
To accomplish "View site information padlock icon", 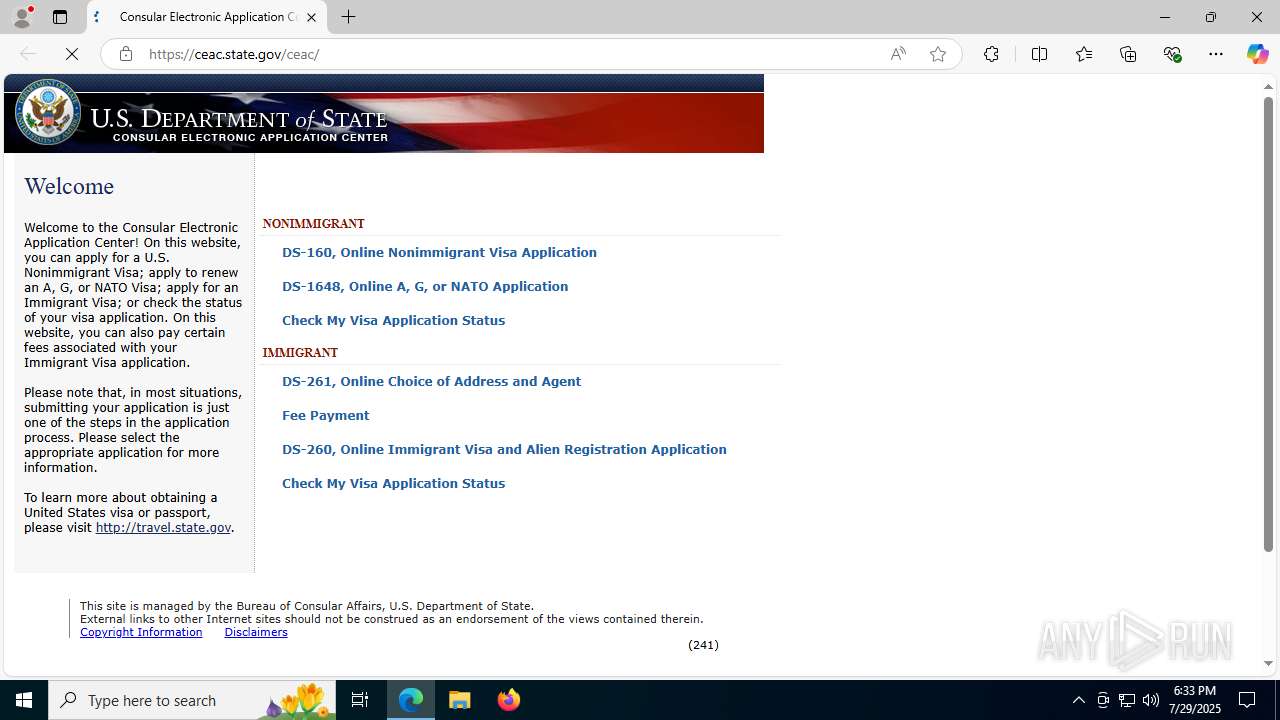I will point(125,54).
